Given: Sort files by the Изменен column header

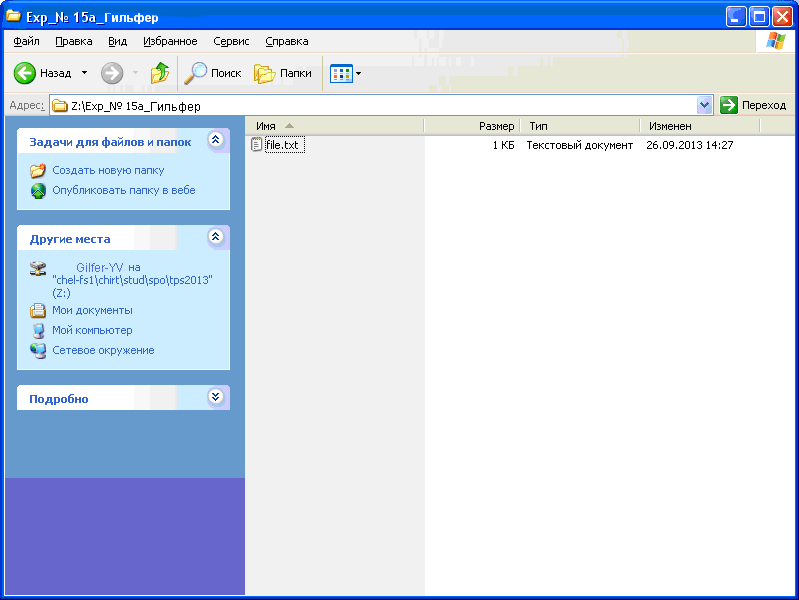Looking at the screenshot, I should [700, 126].
